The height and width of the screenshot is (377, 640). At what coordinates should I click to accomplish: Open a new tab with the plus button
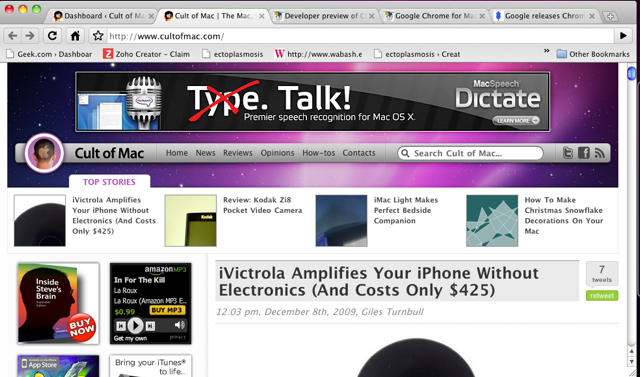point(611,17)
